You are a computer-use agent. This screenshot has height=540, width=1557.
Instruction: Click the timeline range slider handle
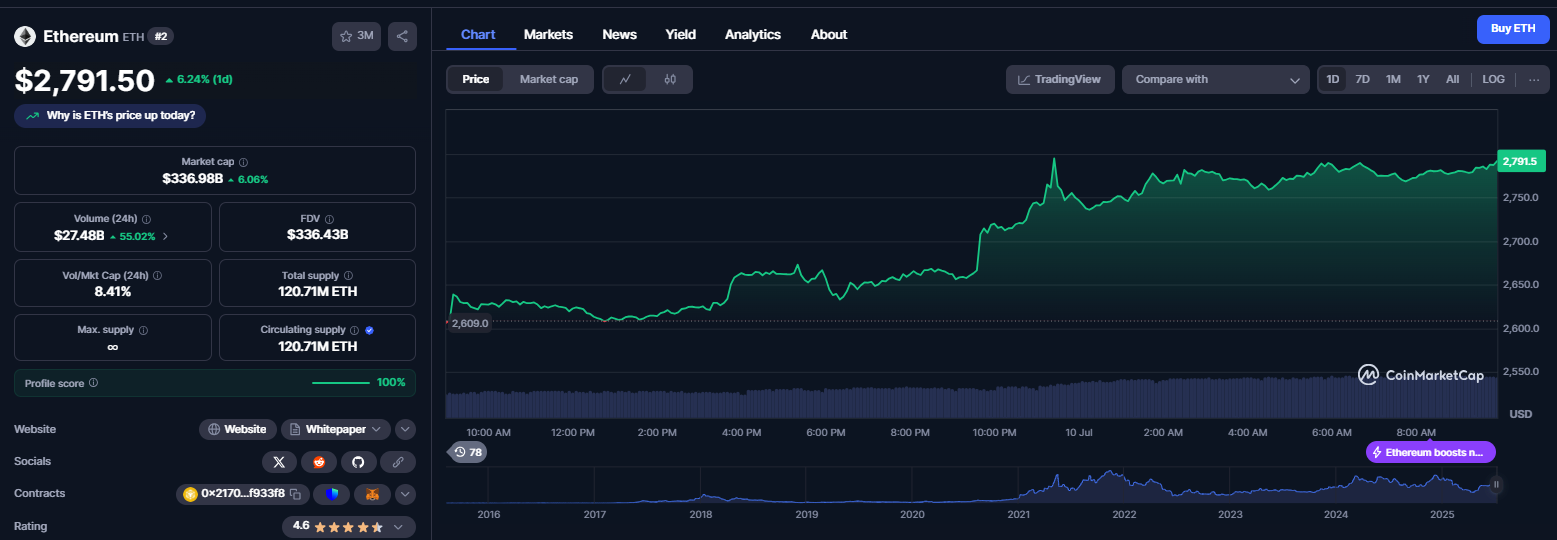coord(1497,484)
